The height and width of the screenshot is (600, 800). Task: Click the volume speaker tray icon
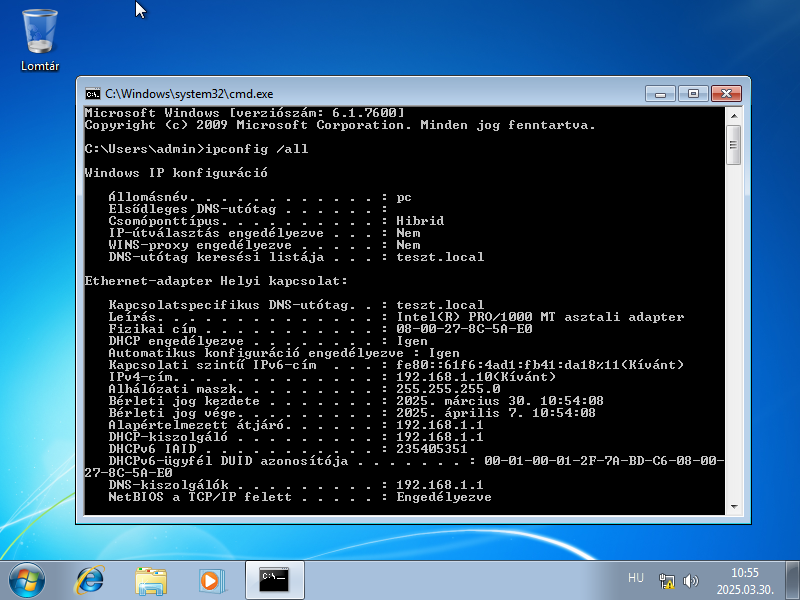[x=690, y=579]
